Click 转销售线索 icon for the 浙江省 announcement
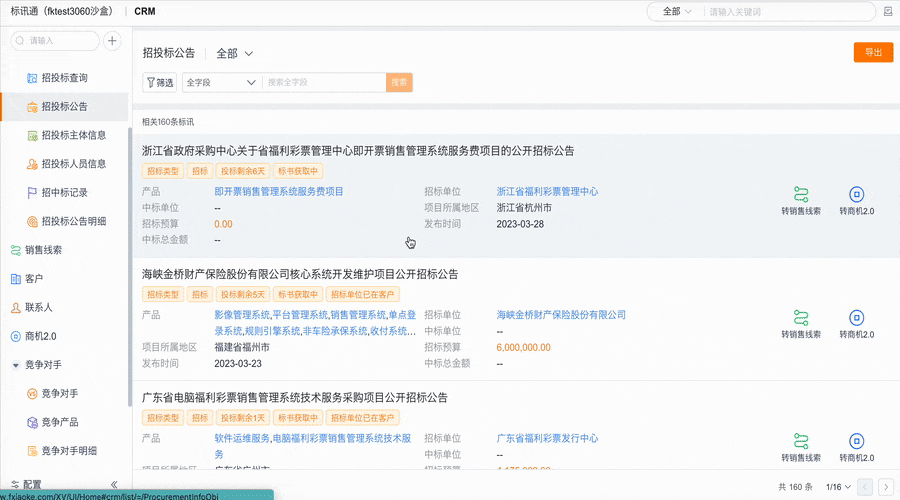 click(801, 195)
